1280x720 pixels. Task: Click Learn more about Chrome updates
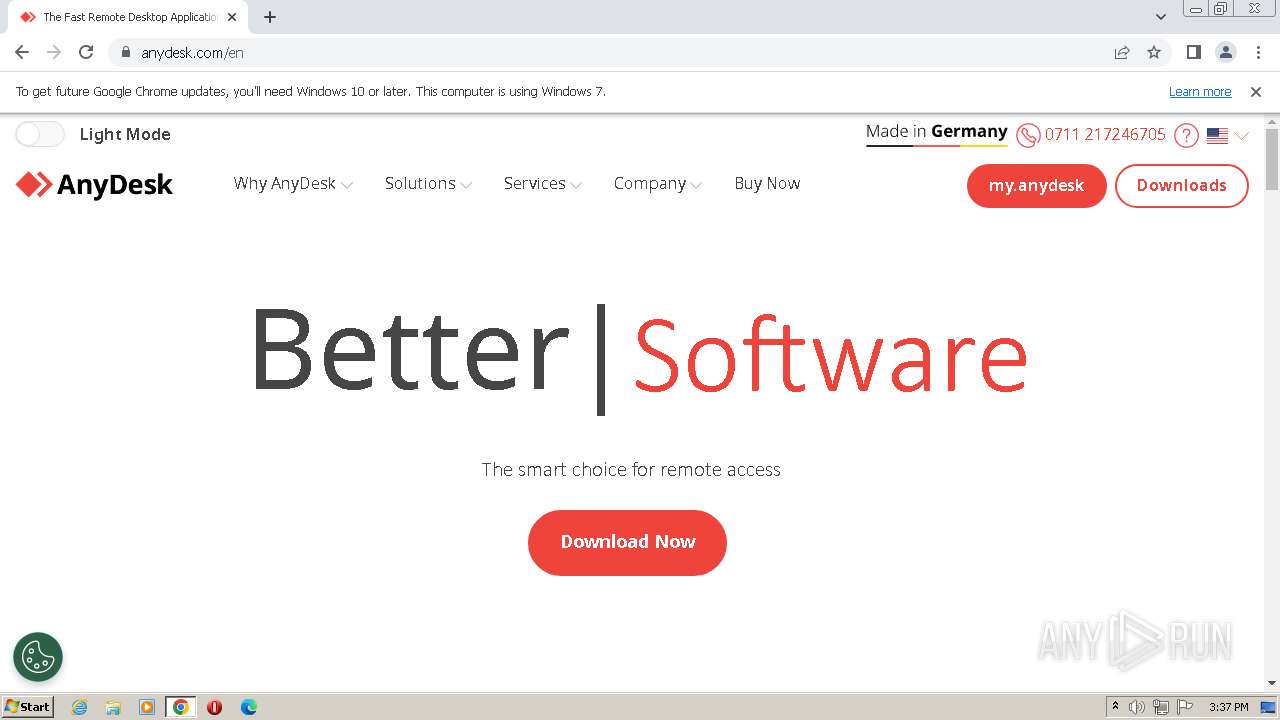point(1200,92)
